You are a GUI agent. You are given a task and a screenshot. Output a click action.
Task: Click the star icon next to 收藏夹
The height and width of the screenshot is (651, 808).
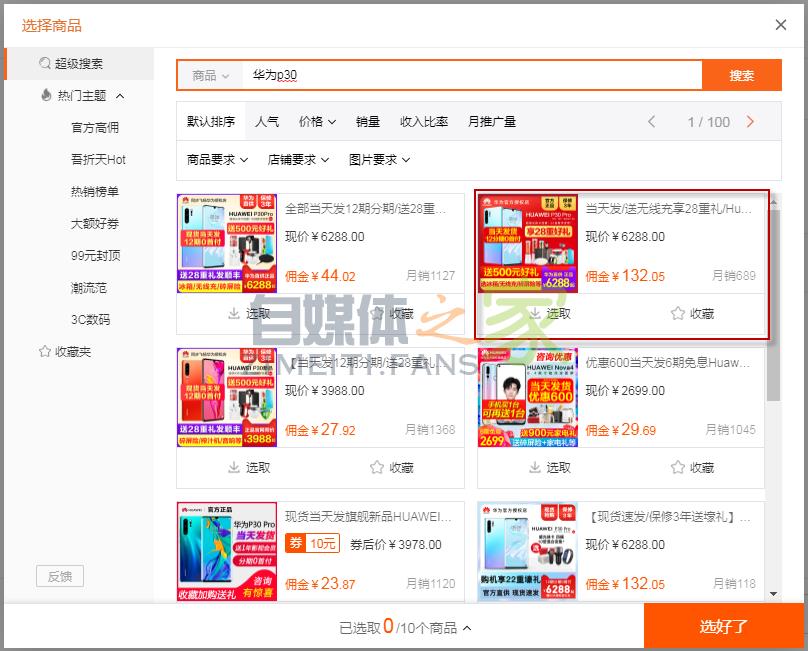(44, 352)
